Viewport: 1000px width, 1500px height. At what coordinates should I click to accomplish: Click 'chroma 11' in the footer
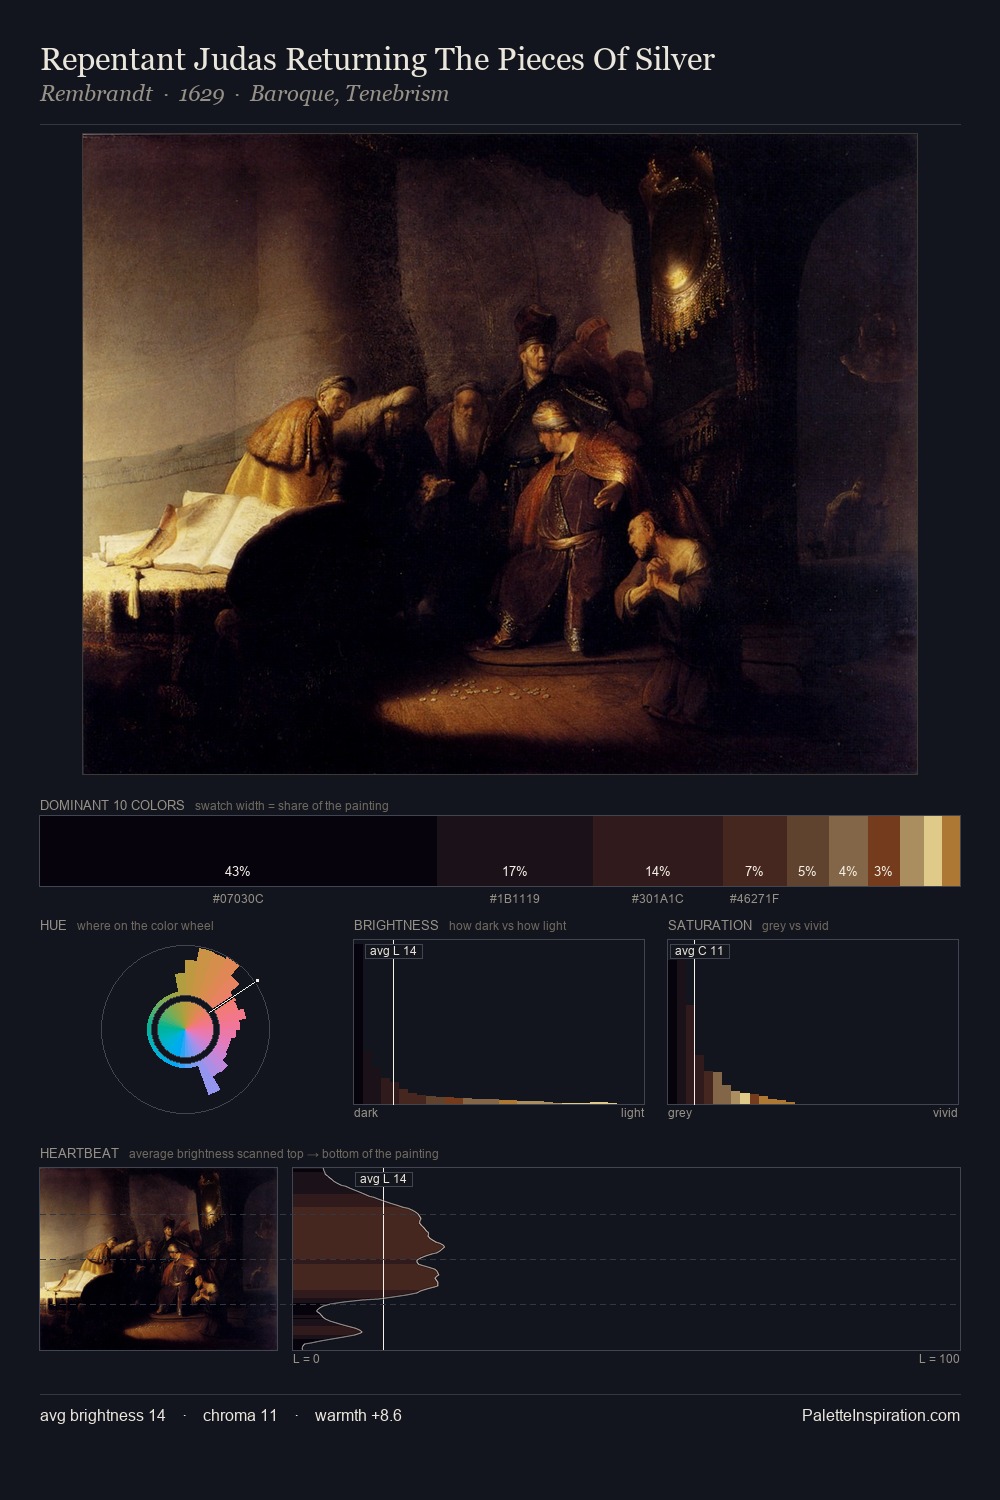tap(240, 1416)
